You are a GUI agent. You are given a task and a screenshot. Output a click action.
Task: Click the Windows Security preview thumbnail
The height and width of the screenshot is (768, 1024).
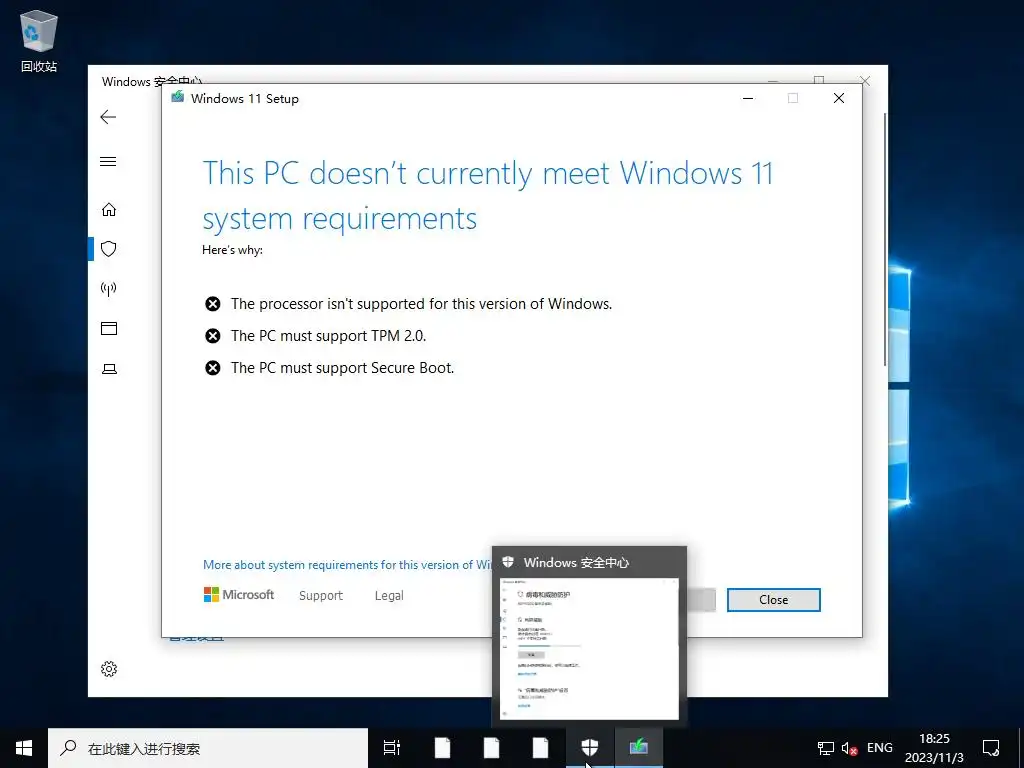[589, 648]
